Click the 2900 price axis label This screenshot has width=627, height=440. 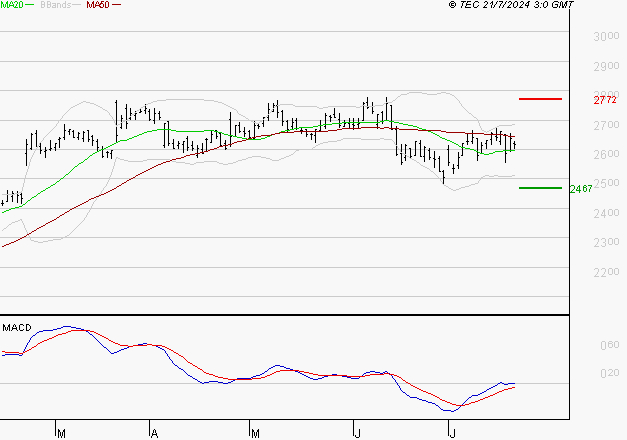coord(606,66)
